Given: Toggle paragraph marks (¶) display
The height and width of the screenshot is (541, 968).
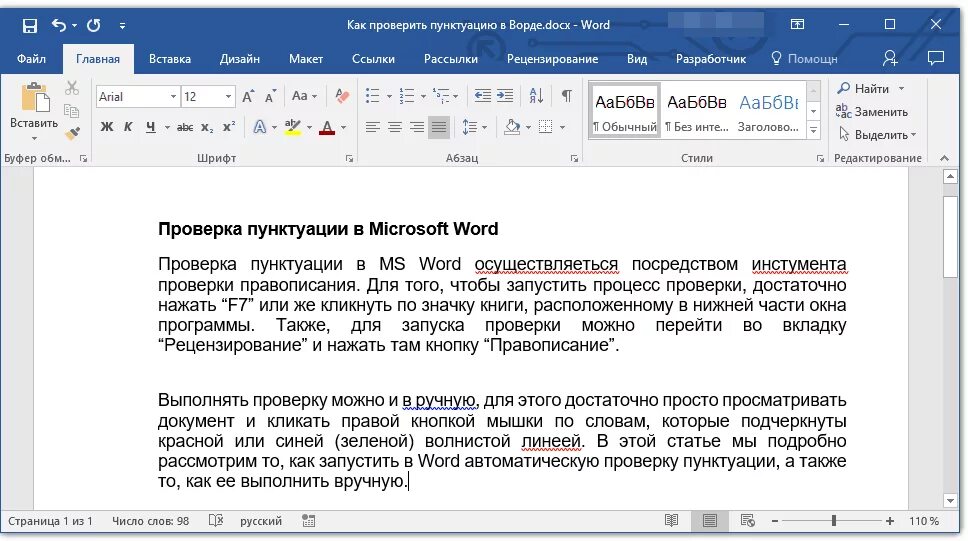Looking at the screenshot, I should [x=566, y=96].
